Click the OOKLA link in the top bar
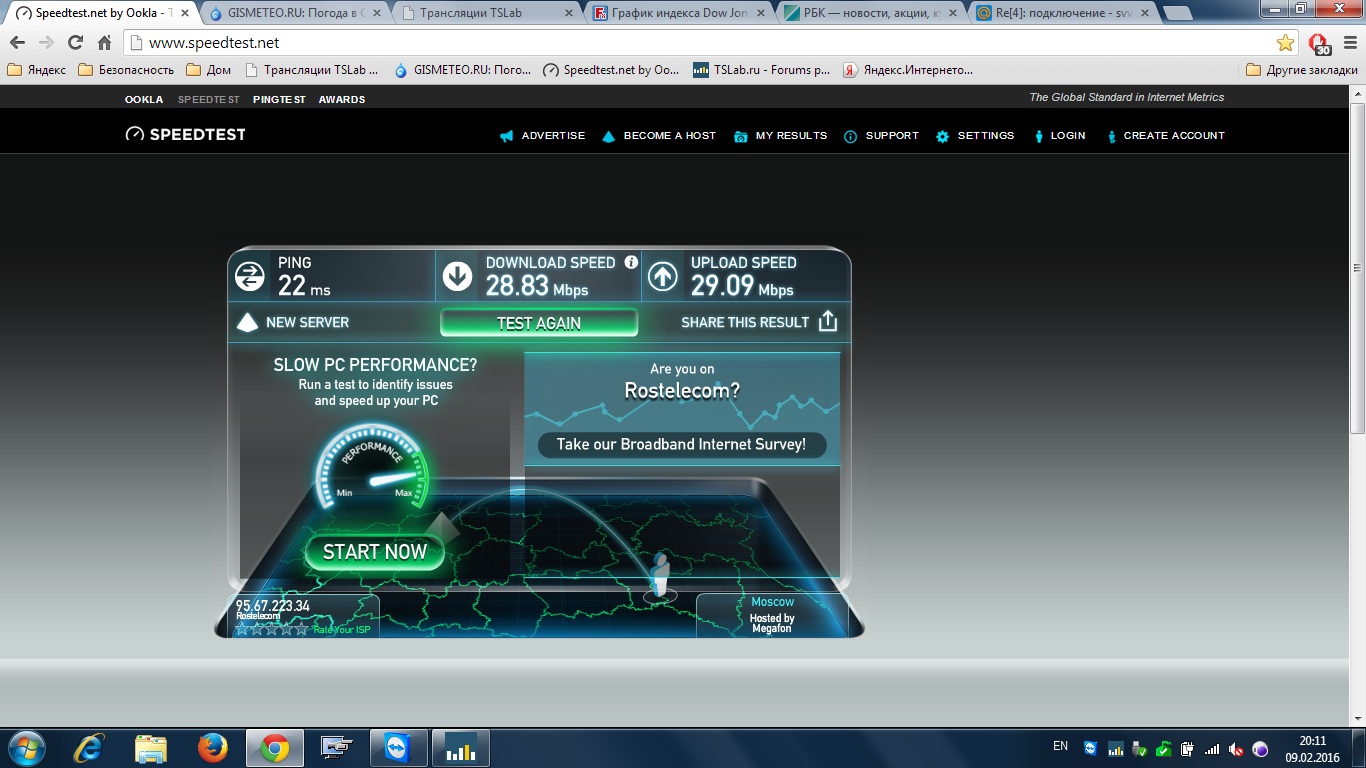 (144, 100)
